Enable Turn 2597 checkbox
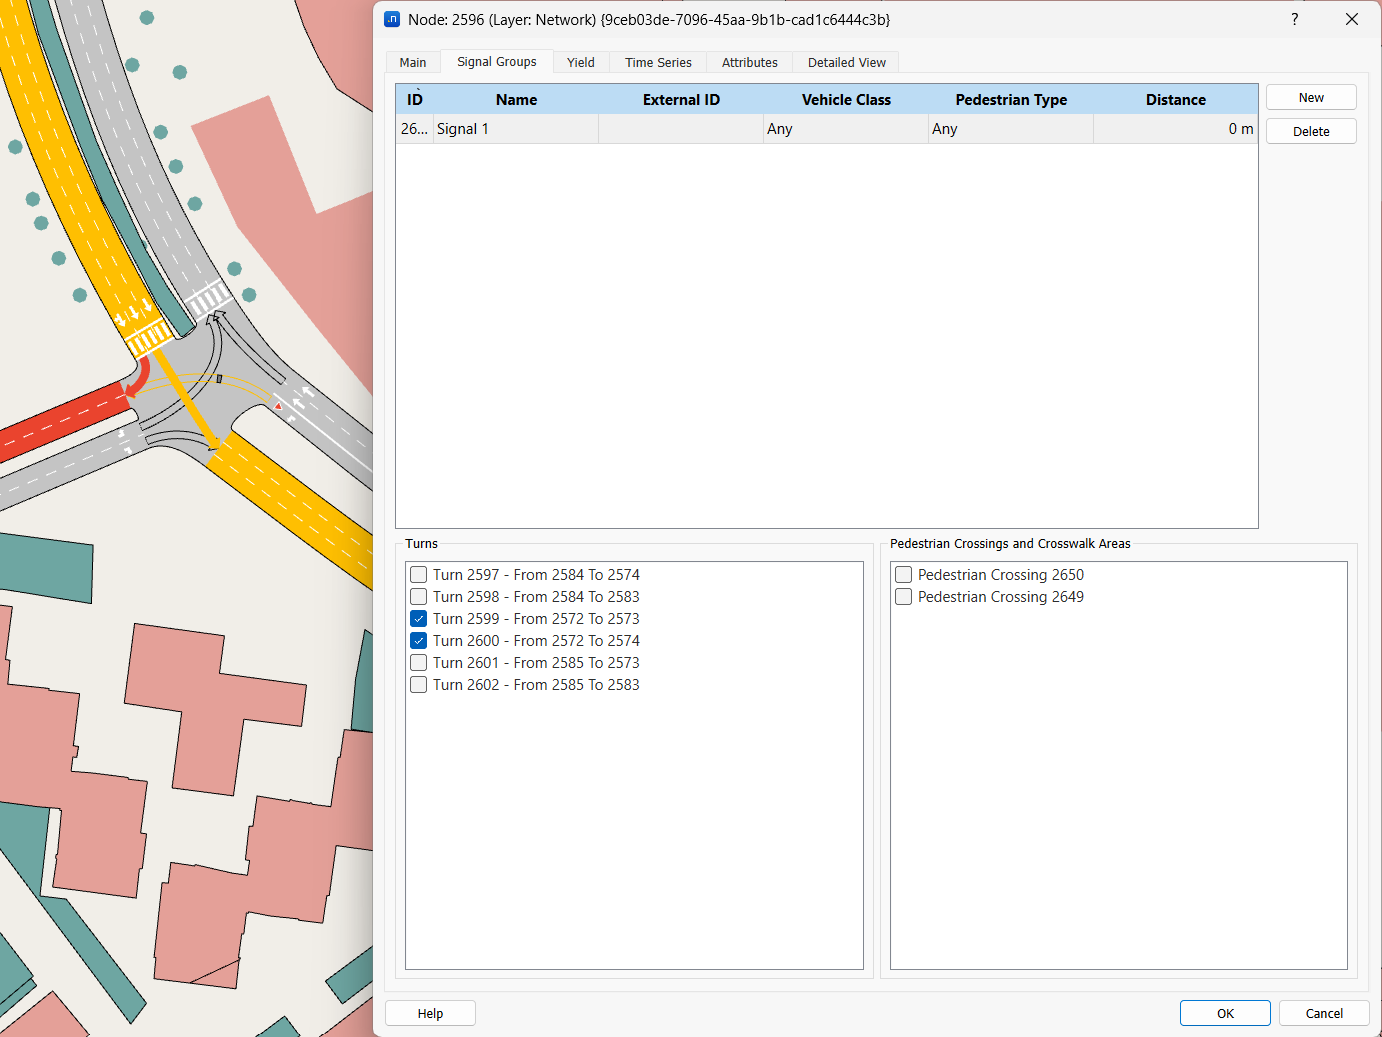Screen dimensions: 1382x1037 click(419, 575)
